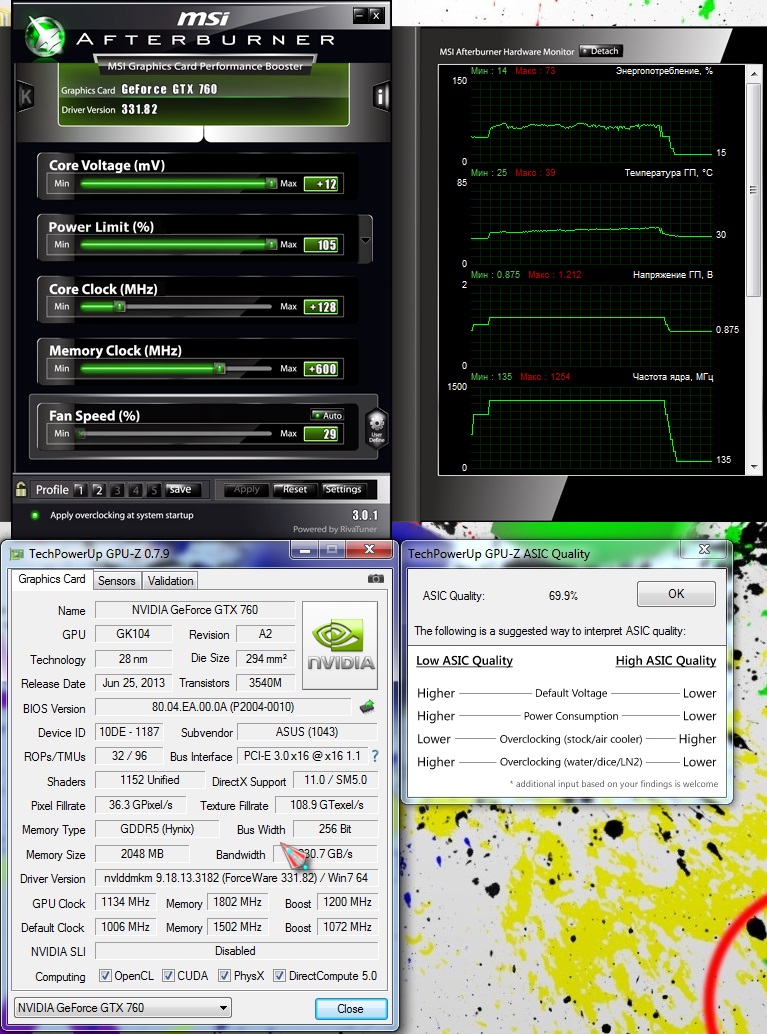This screenshot has height=1034, width=767.
Task: Toggle the profile lock padlock icon
Action: (x=21, y=489)
